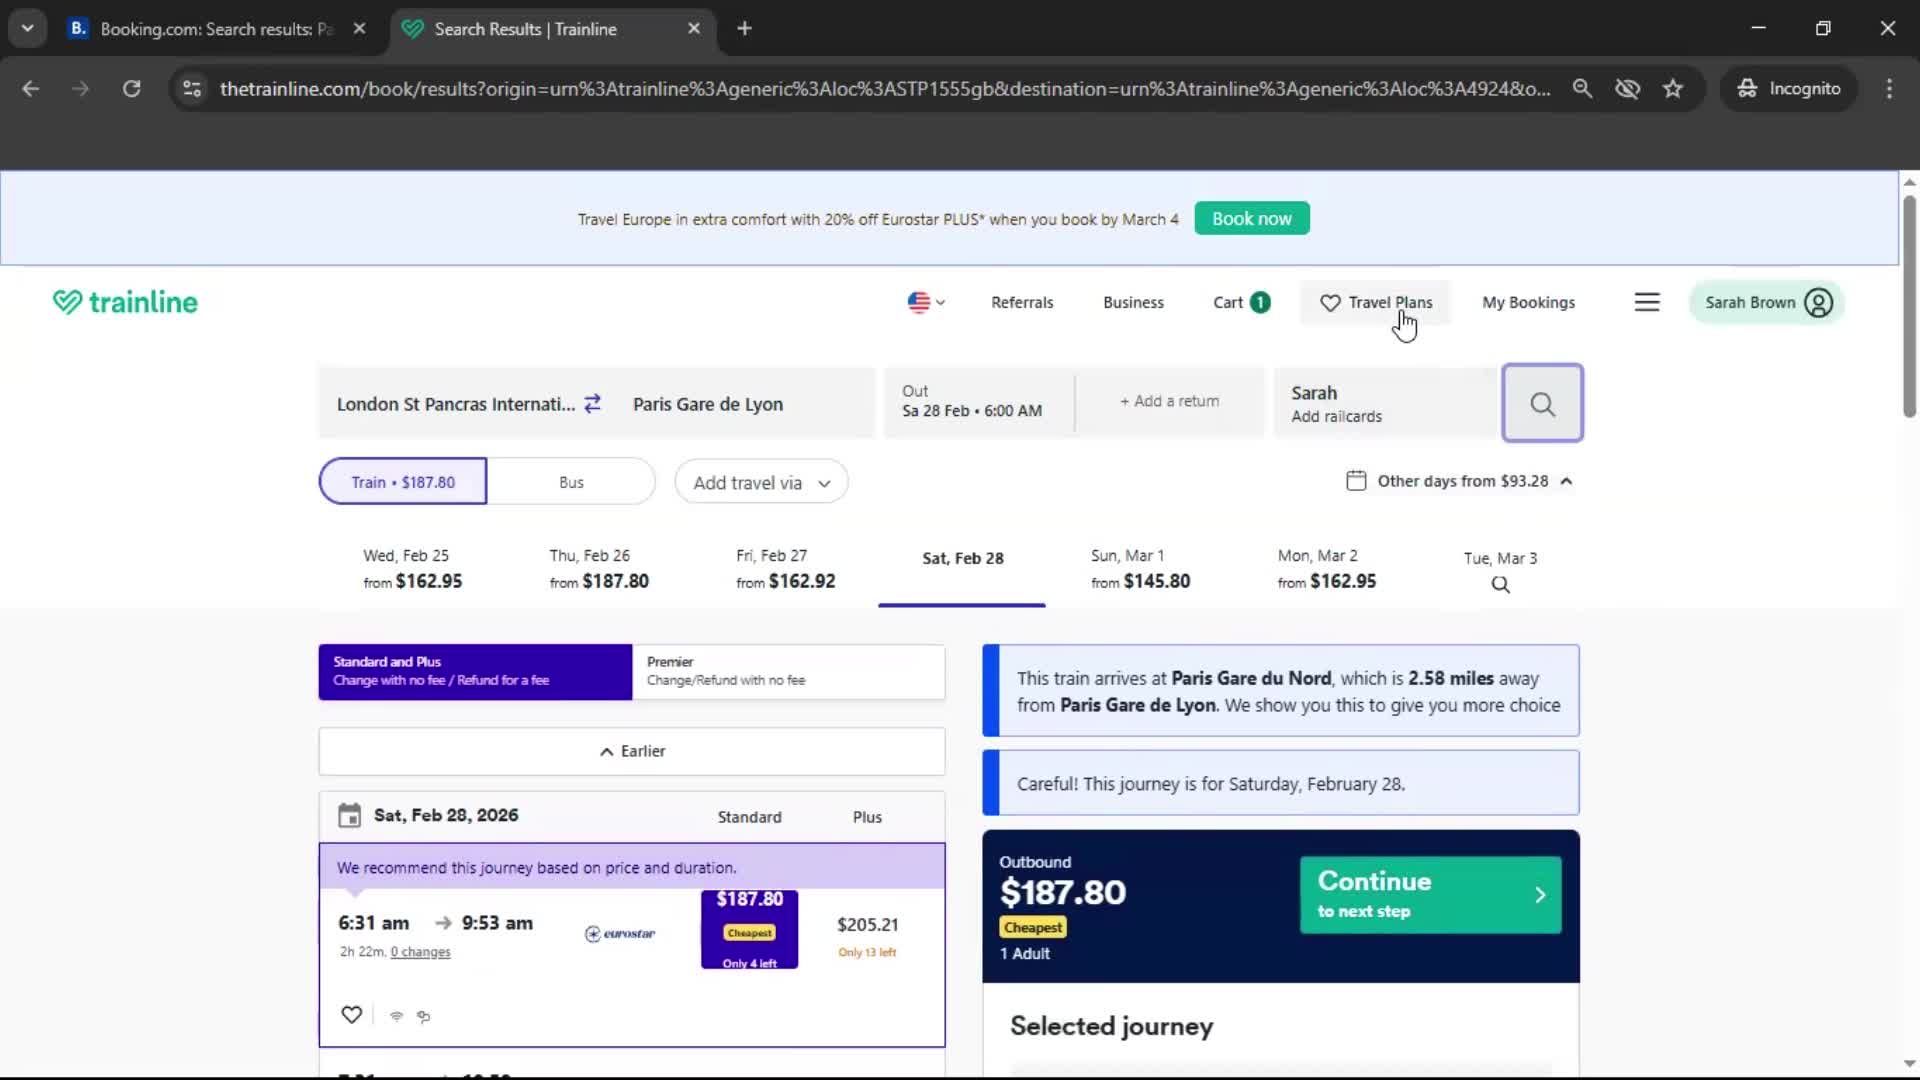Open Travel Plans menu item

(1376, 302)
